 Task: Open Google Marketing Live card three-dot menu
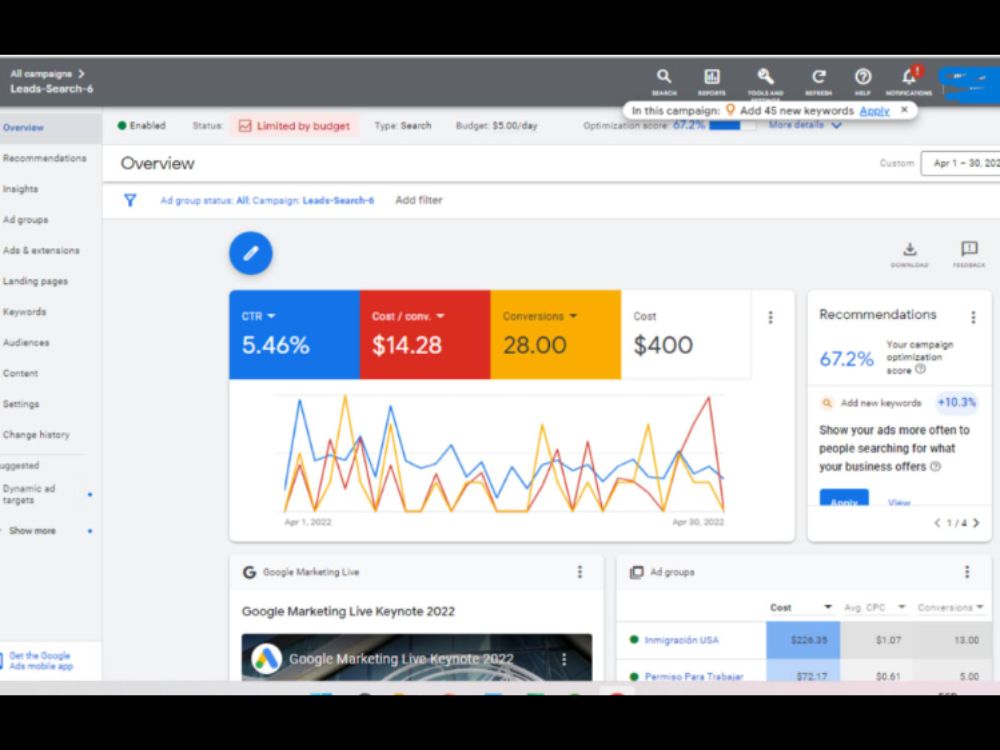580,571
